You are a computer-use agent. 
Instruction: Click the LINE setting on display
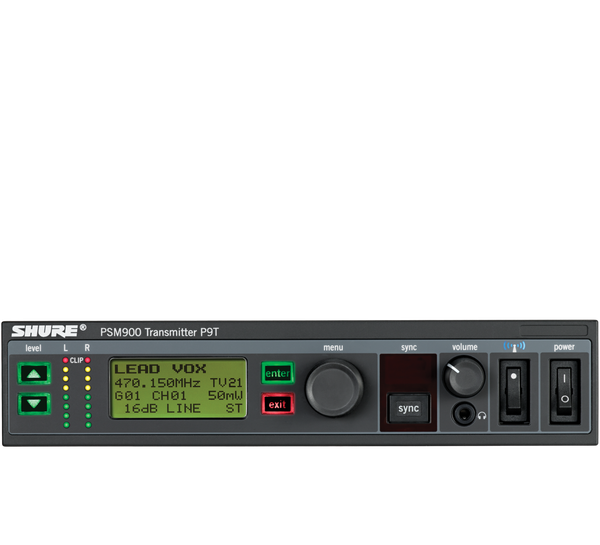[183, 408]
